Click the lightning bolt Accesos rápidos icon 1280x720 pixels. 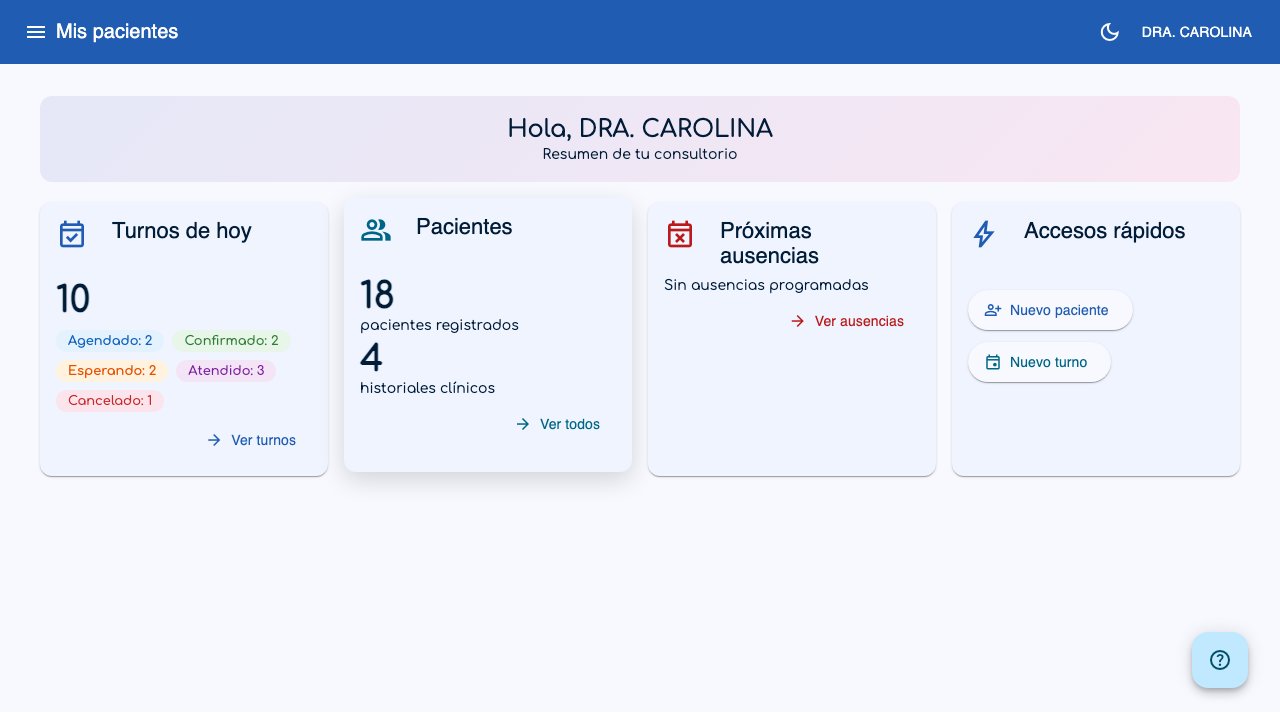[984, 234]
